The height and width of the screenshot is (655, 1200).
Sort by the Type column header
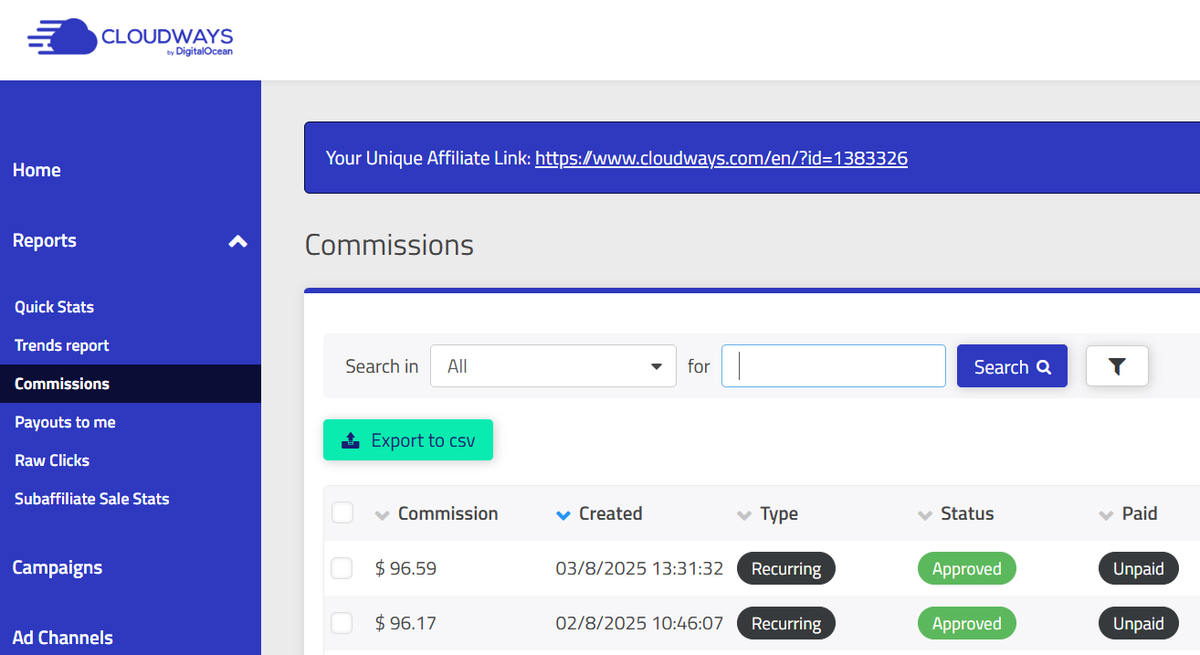pyautogui.click(x=779, y=513)
